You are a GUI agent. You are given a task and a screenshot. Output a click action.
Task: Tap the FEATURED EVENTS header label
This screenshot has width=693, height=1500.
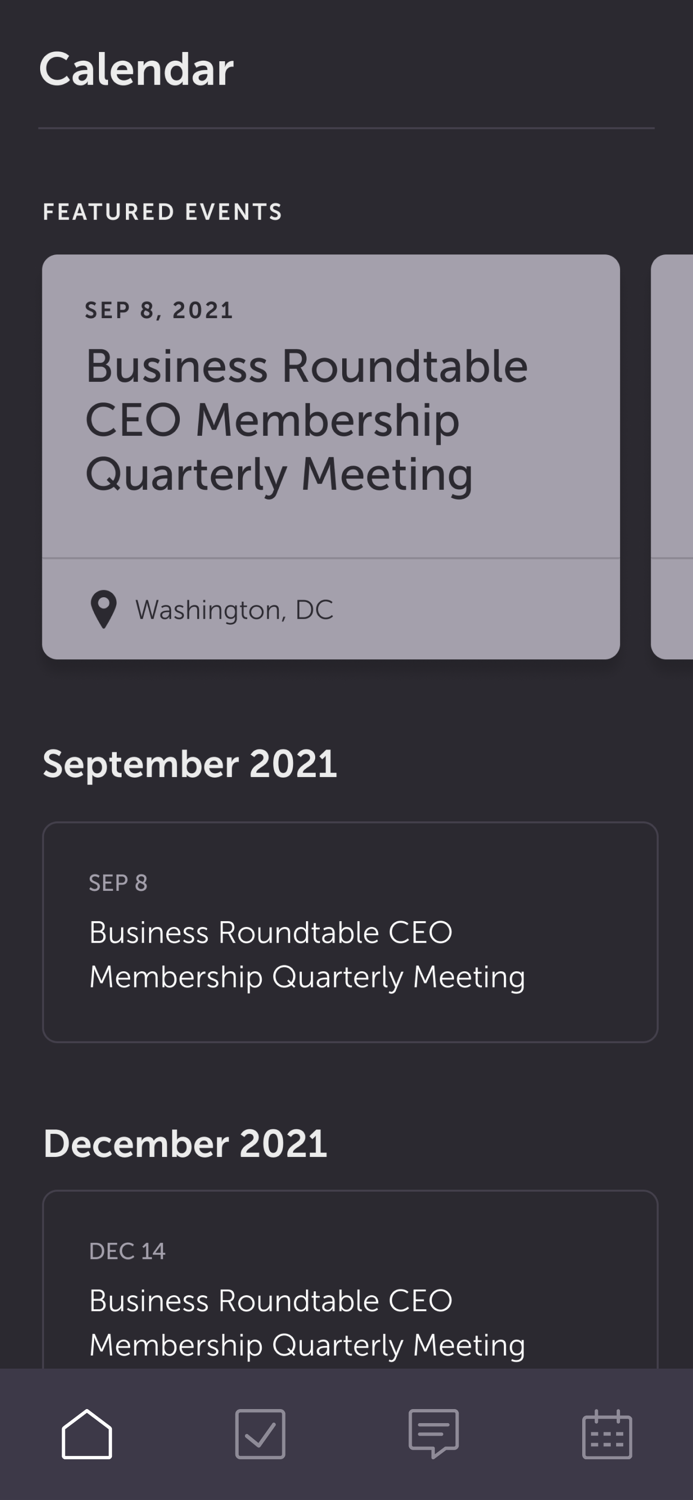click(x=162, y=212)
